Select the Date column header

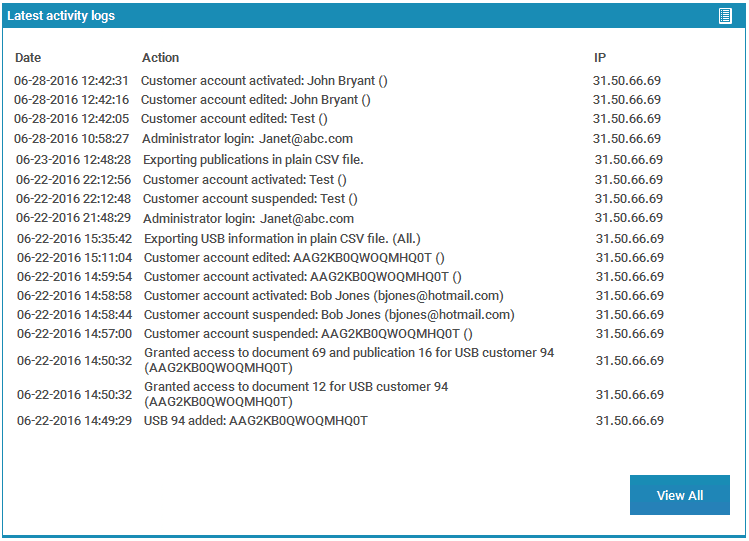click(x=28, y=58)
